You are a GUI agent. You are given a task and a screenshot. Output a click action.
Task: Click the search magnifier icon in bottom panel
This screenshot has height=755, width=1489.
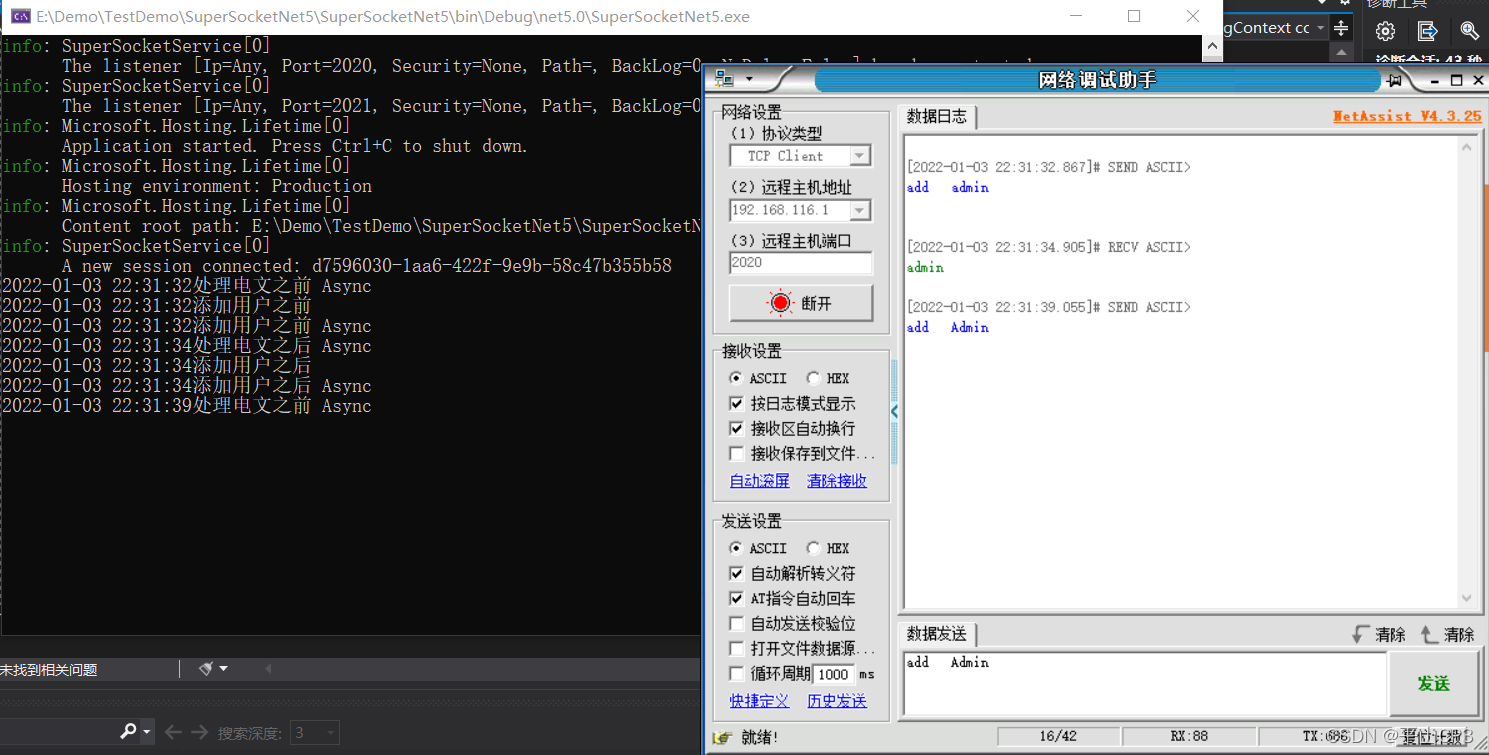pos(128,732)
